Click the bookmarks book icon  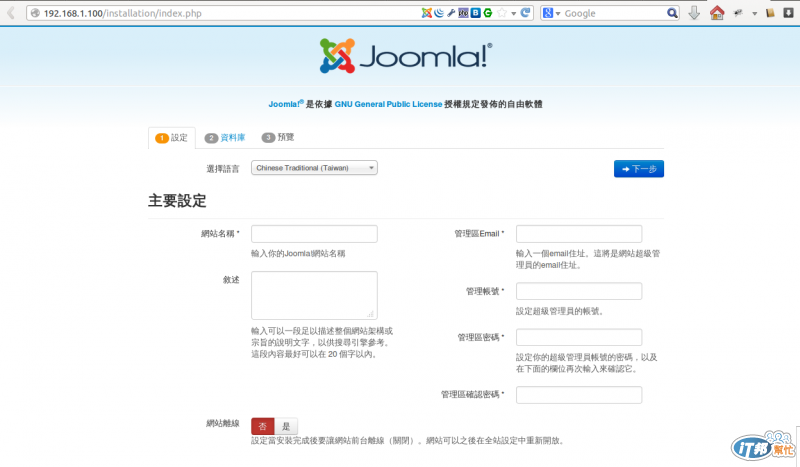click(x=770, y=13)
